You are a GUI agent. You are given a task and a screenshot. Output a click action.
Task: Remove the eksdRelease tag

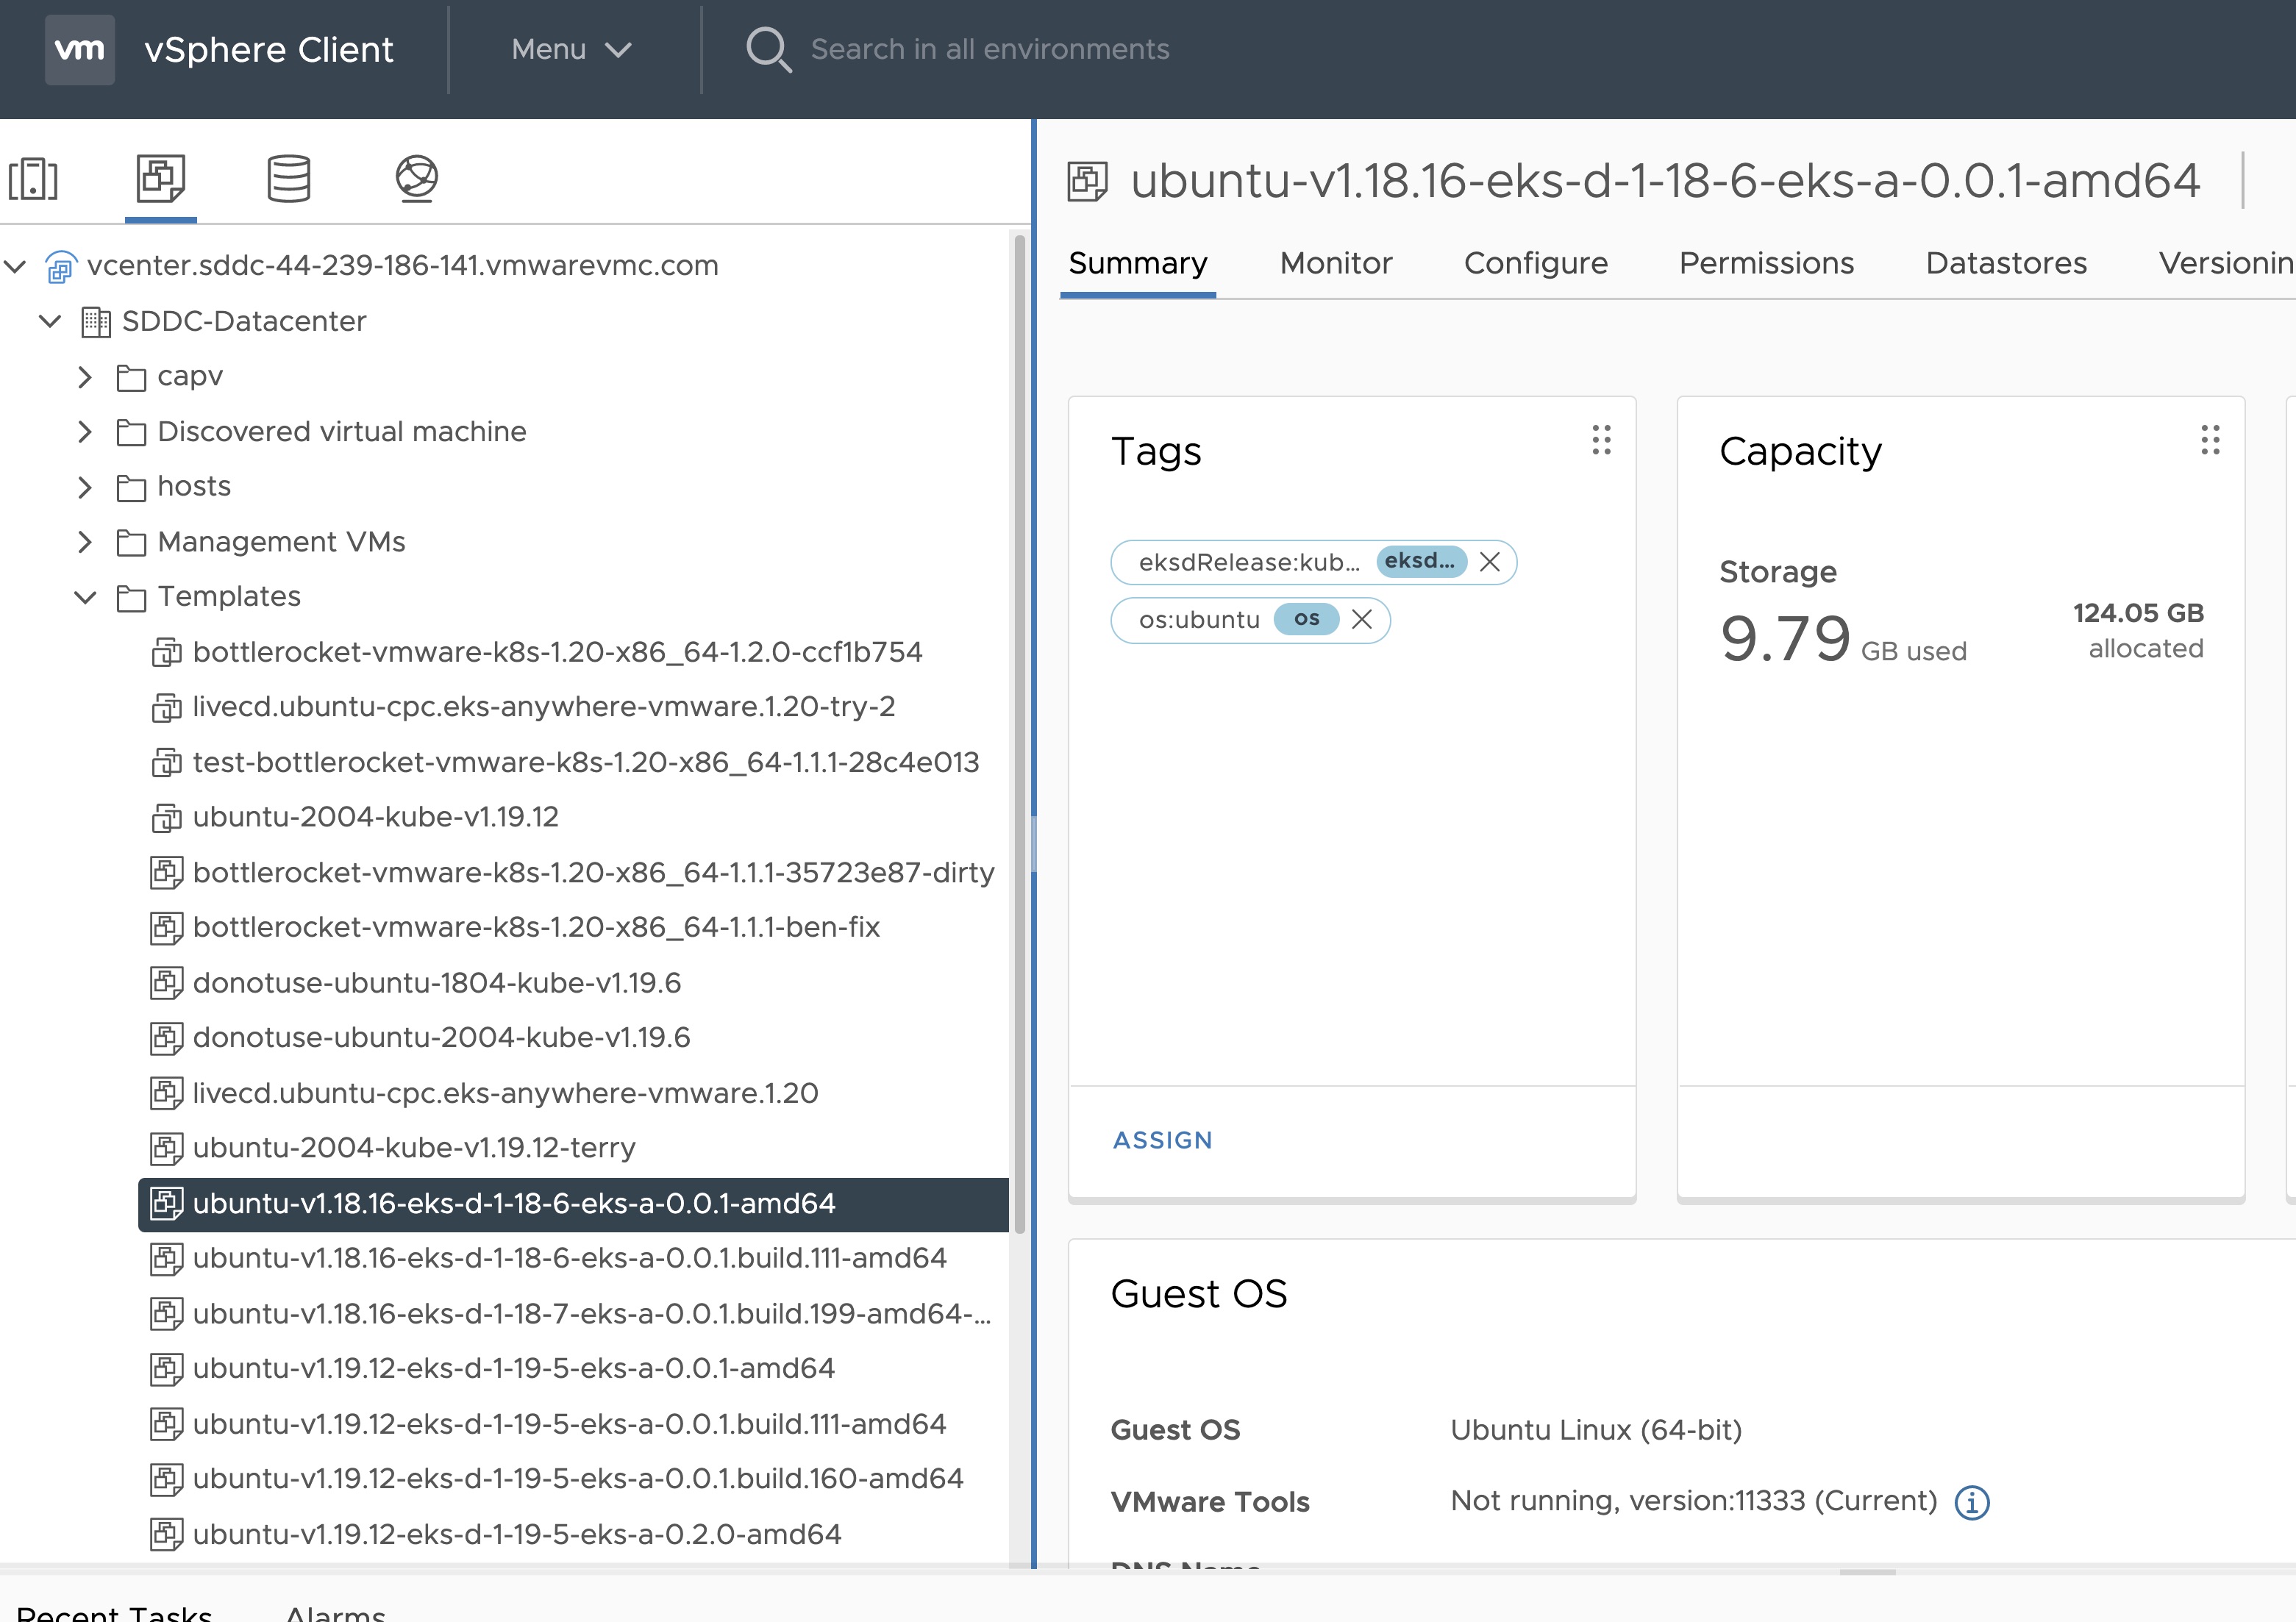pyautogui.click(x=1489, y=562)
